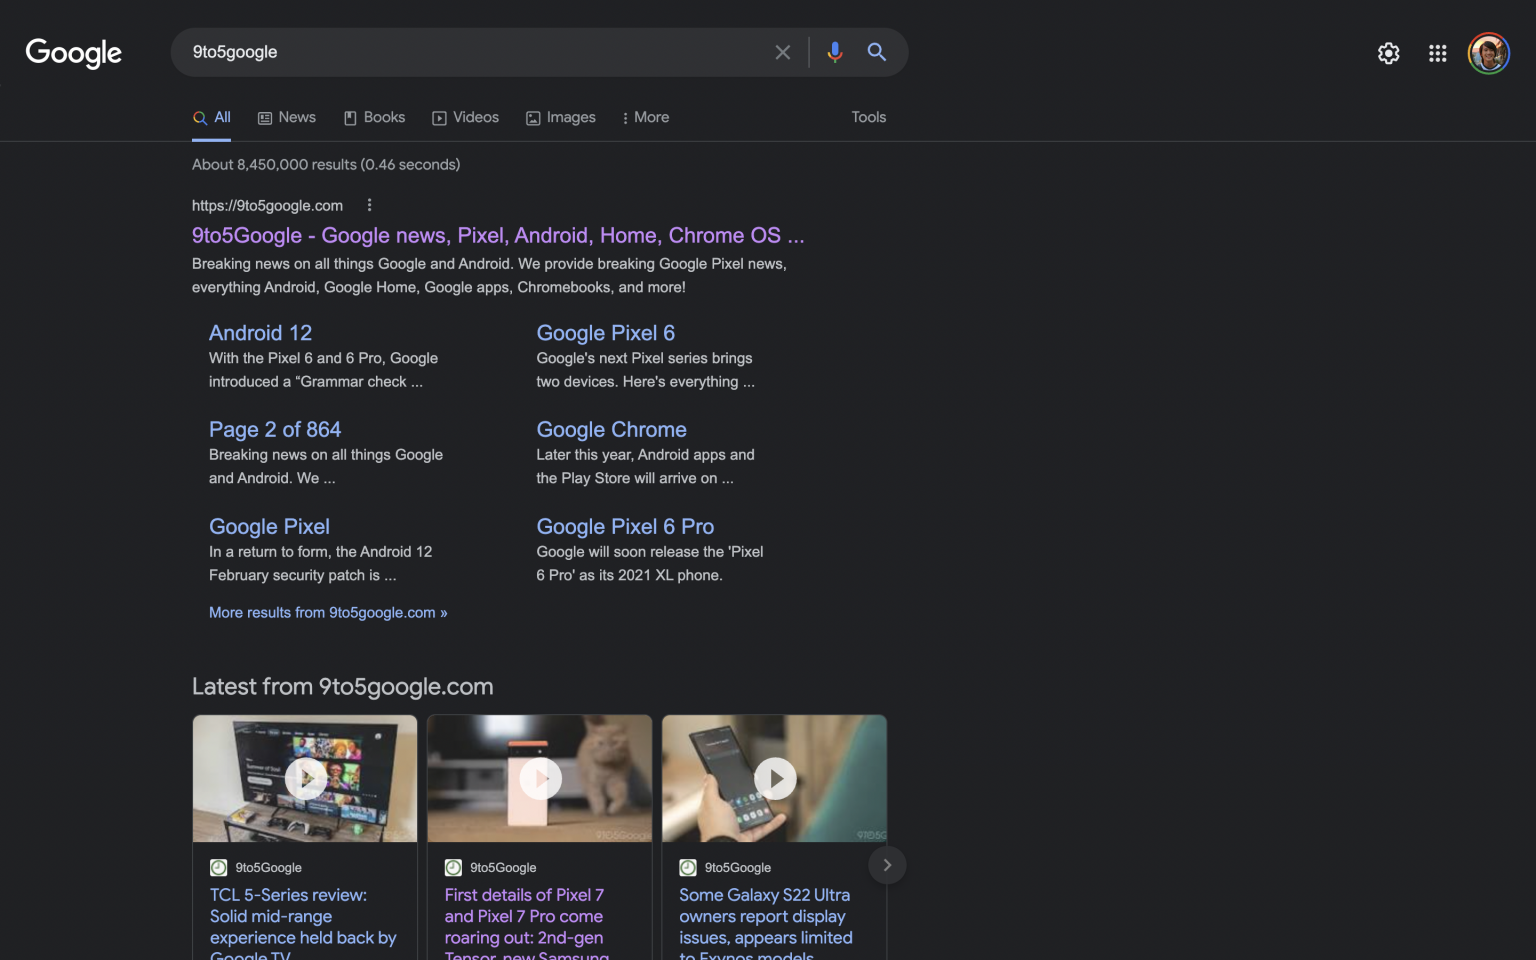Screen dimensions: 1536x960
Task: Clear the search query with the X icon
Action: [783, 52]
